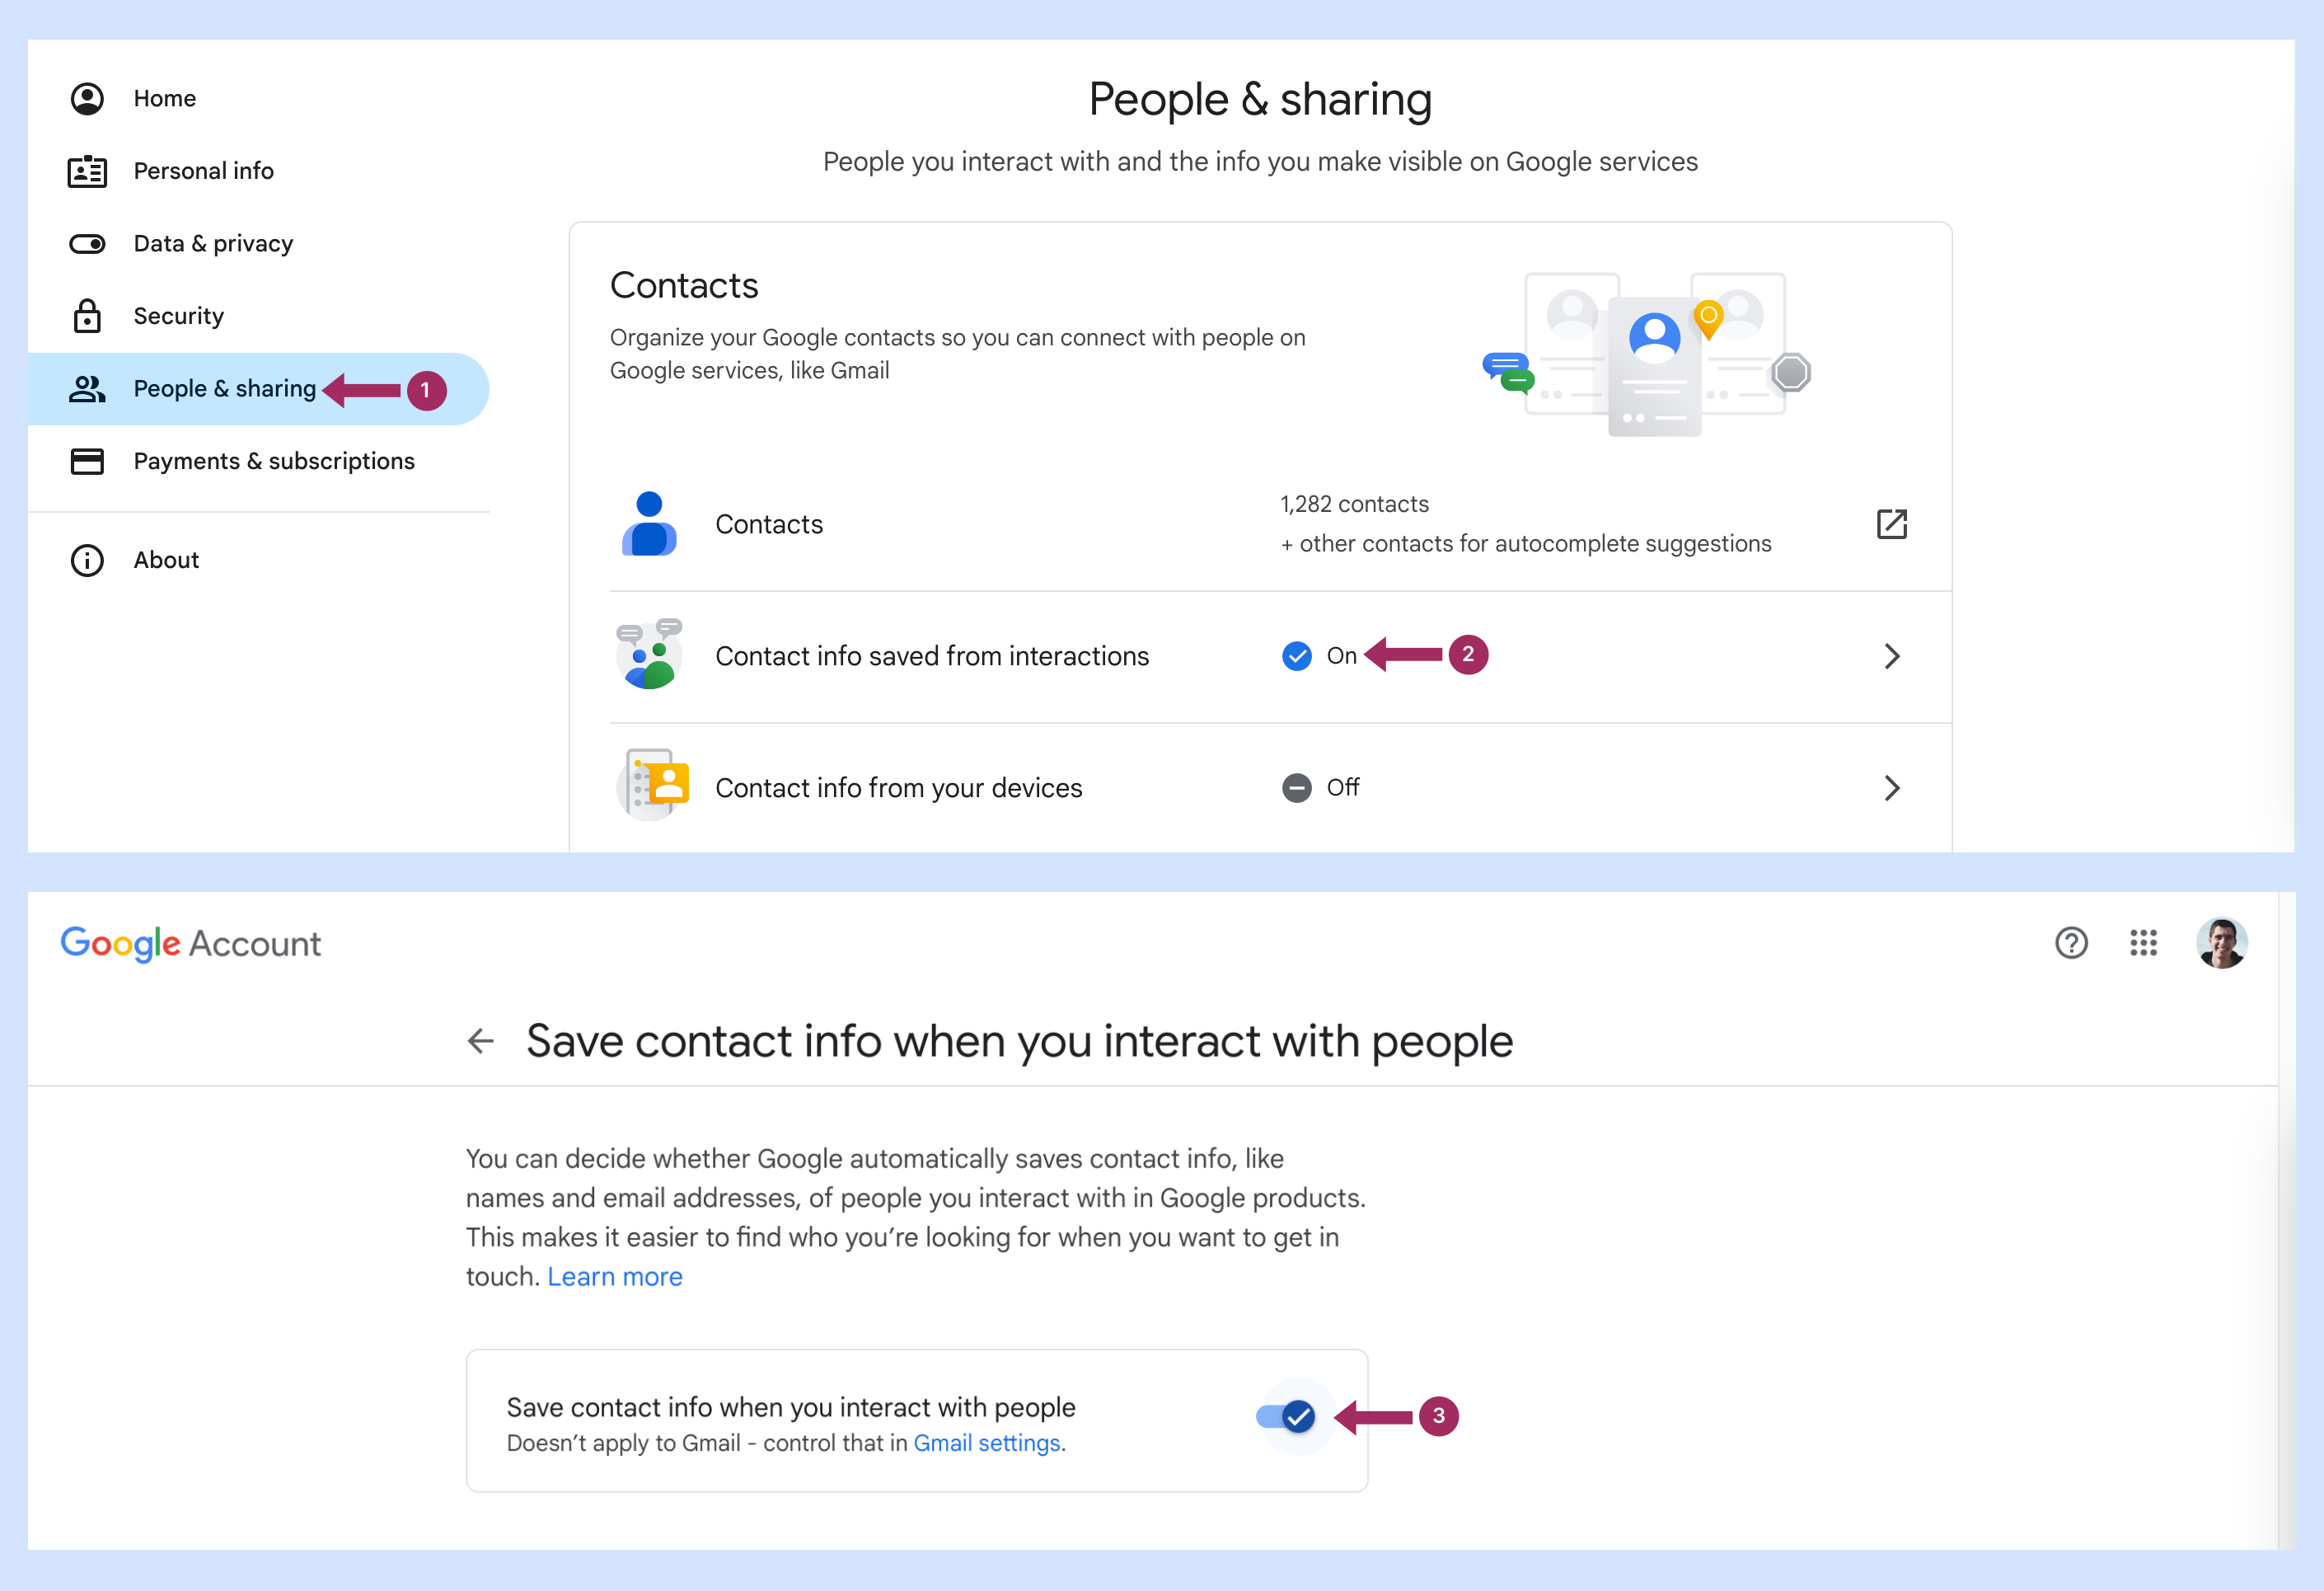Image resolution: width=2324 pixels, height=1591 pixels.
Task: Click the Home sidebar icon
Action: point(87,98)
